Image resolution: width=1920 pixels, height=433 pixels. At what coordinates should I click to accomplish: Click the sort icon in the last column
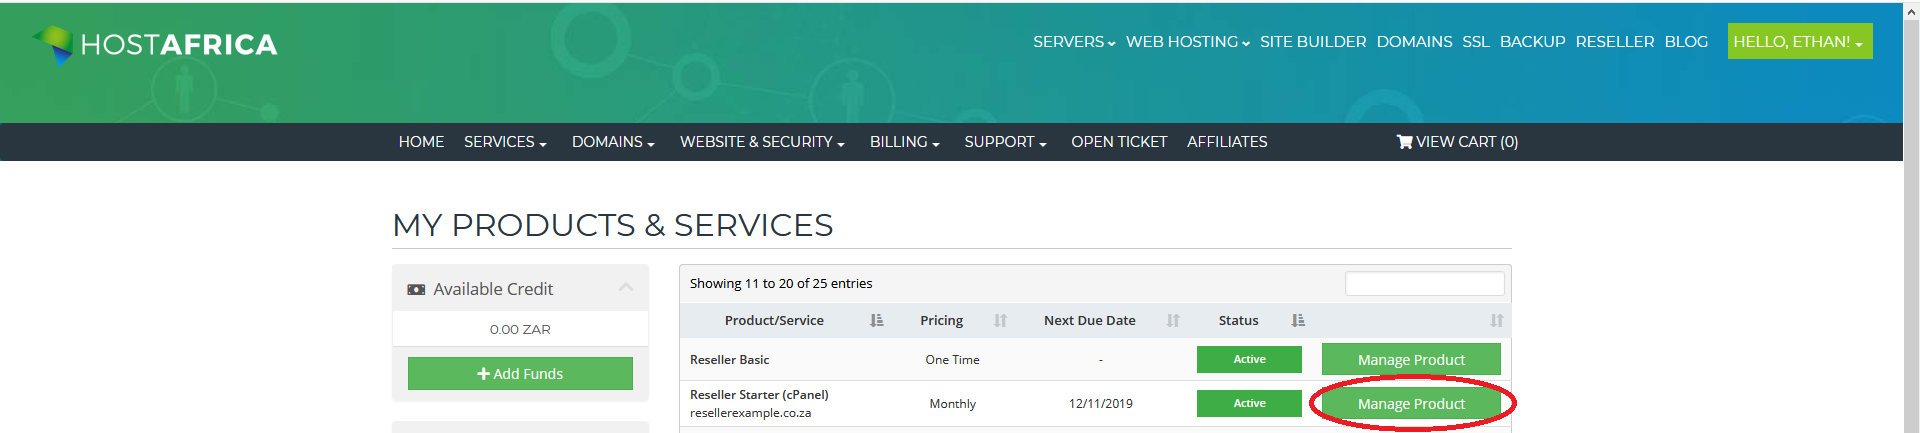click(1496, 321)
